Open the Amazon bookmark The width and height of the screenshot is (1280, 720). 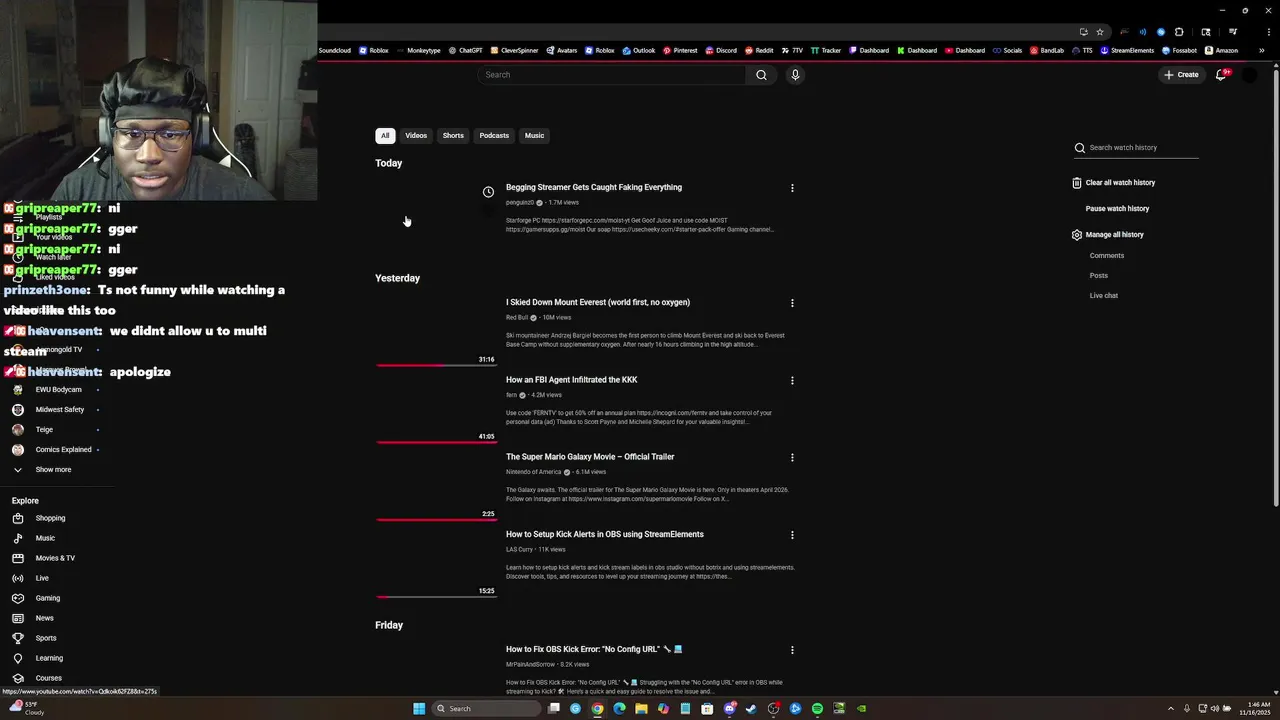[x=1221, y=50]
